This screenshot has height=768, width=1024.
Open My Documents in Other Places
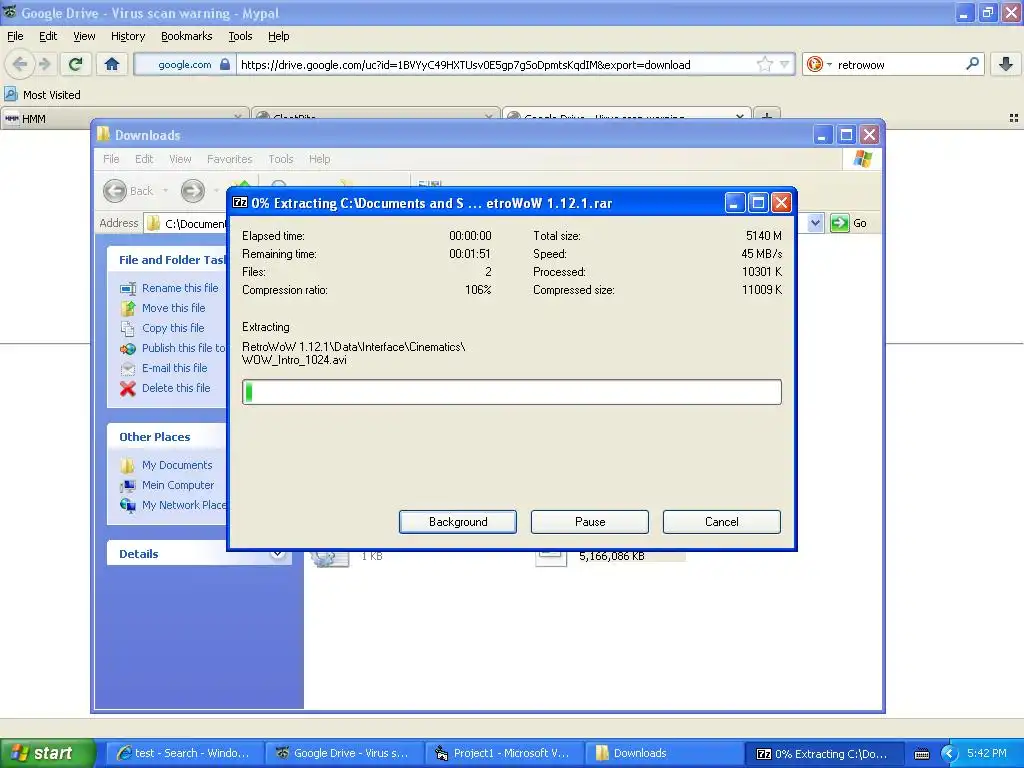[x=177, y=465]
